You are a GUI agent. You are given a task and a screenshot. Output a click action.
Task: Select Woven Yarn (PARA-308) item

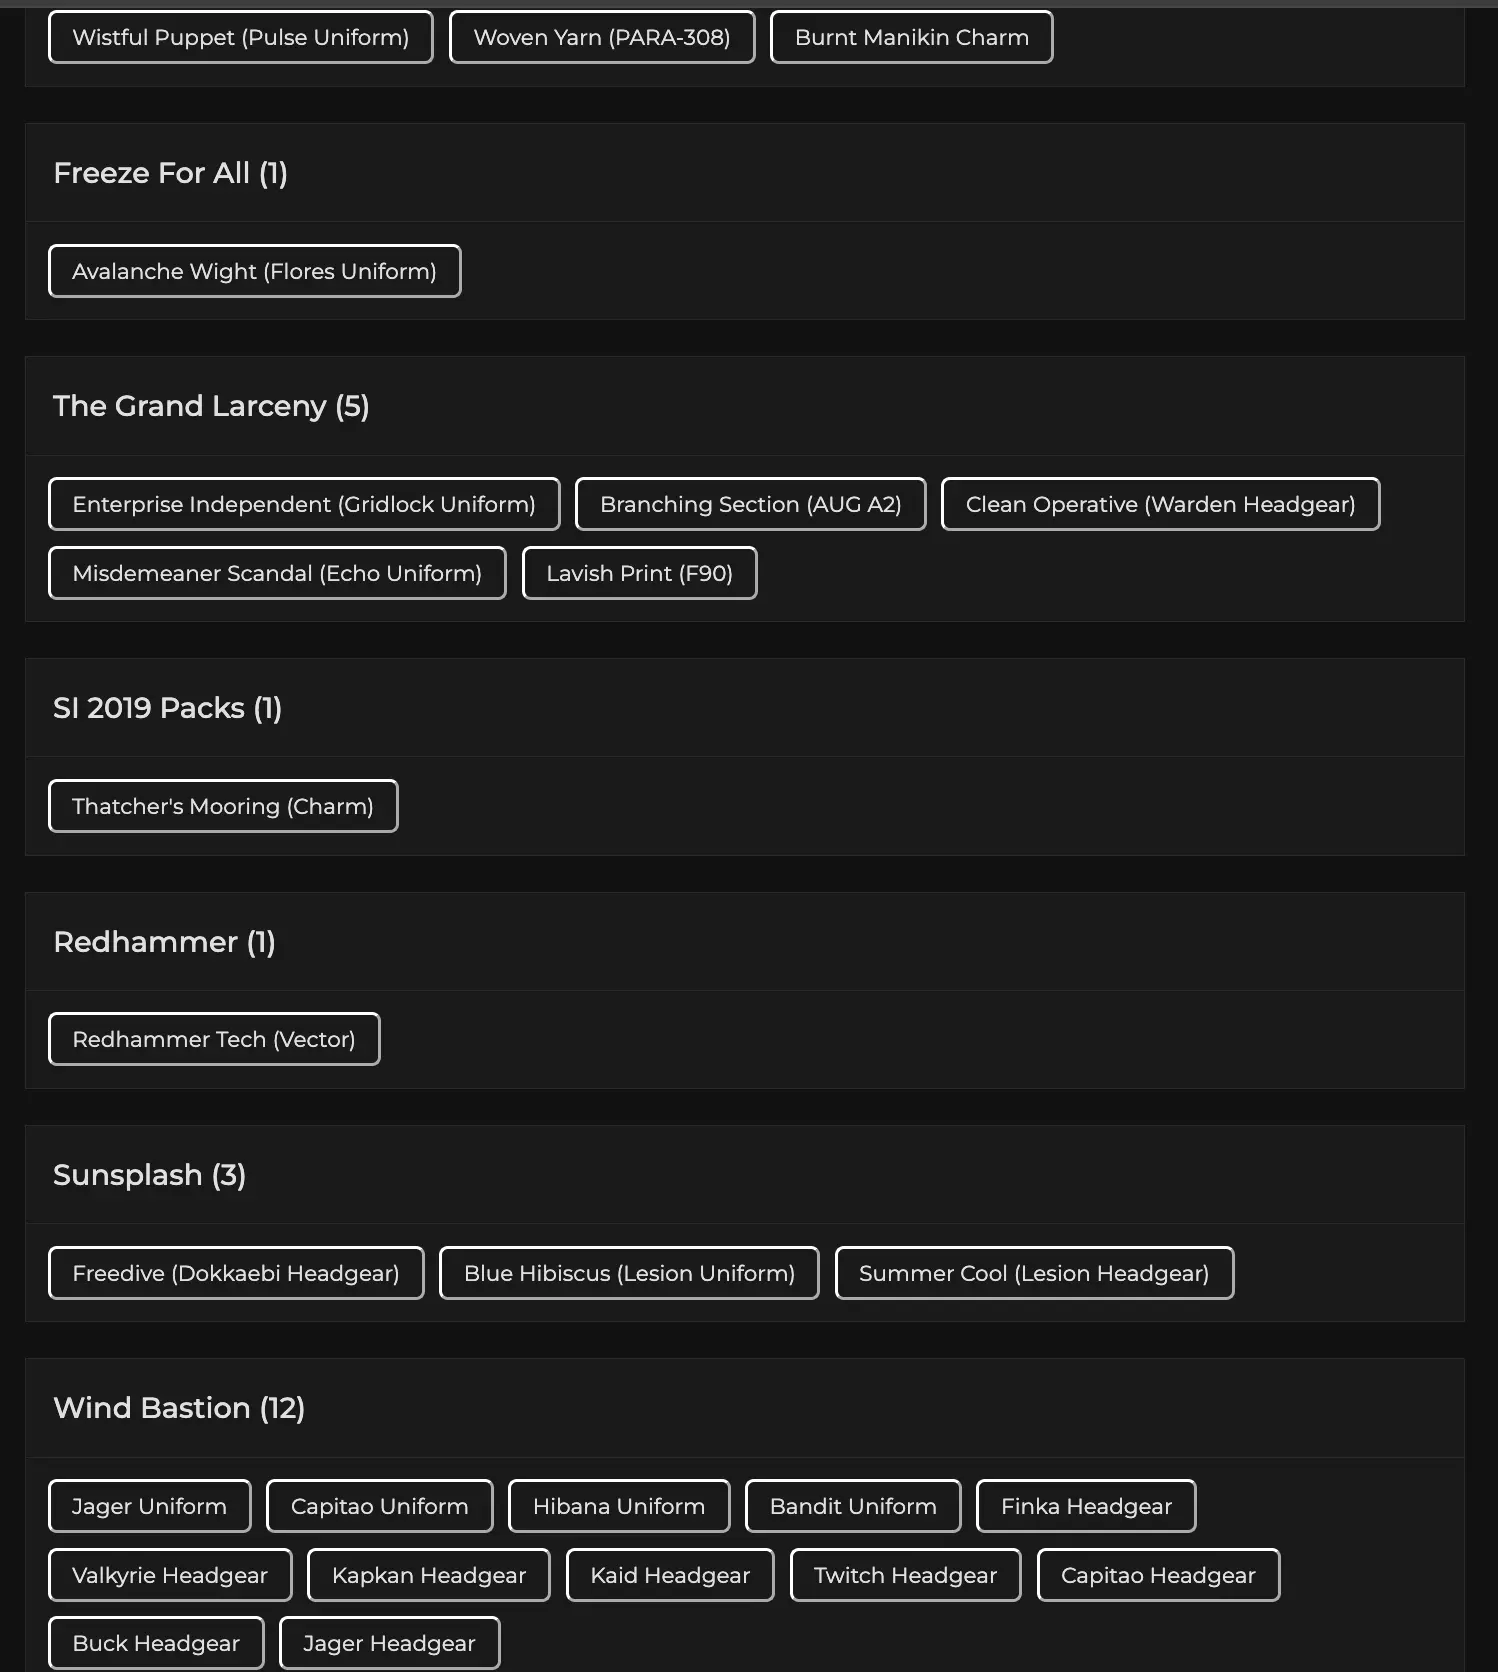tap(601, 38)
